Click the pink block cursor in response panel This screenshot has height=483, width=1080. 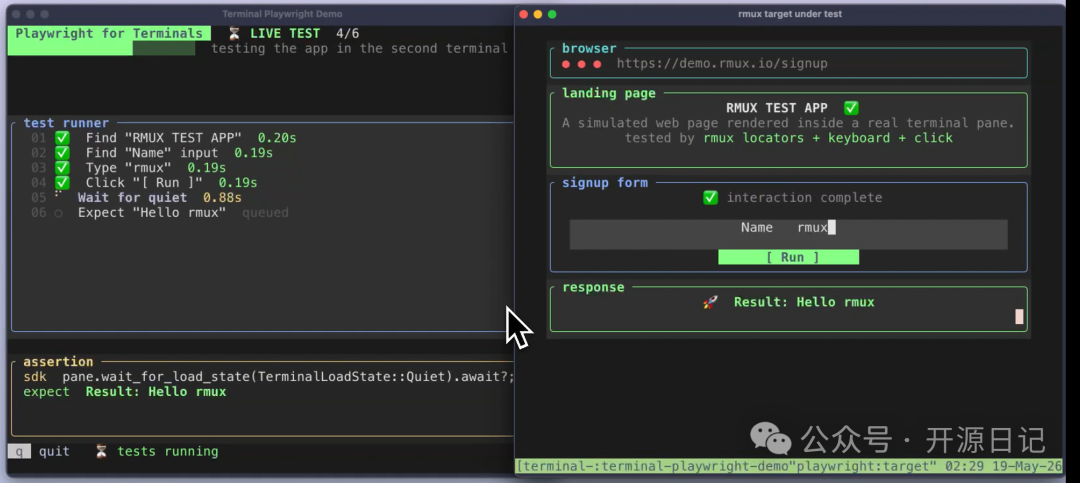pos(1019,317)
